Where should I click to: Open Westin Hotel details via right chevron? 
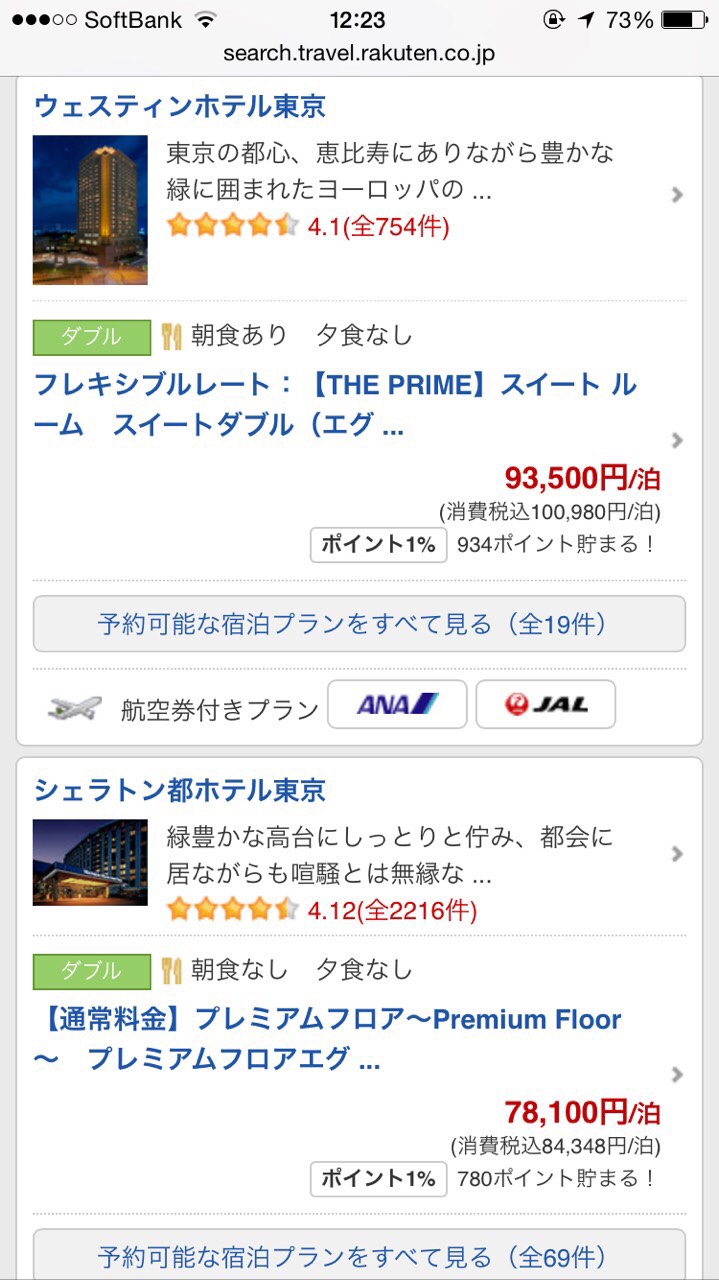click(677, 195)
